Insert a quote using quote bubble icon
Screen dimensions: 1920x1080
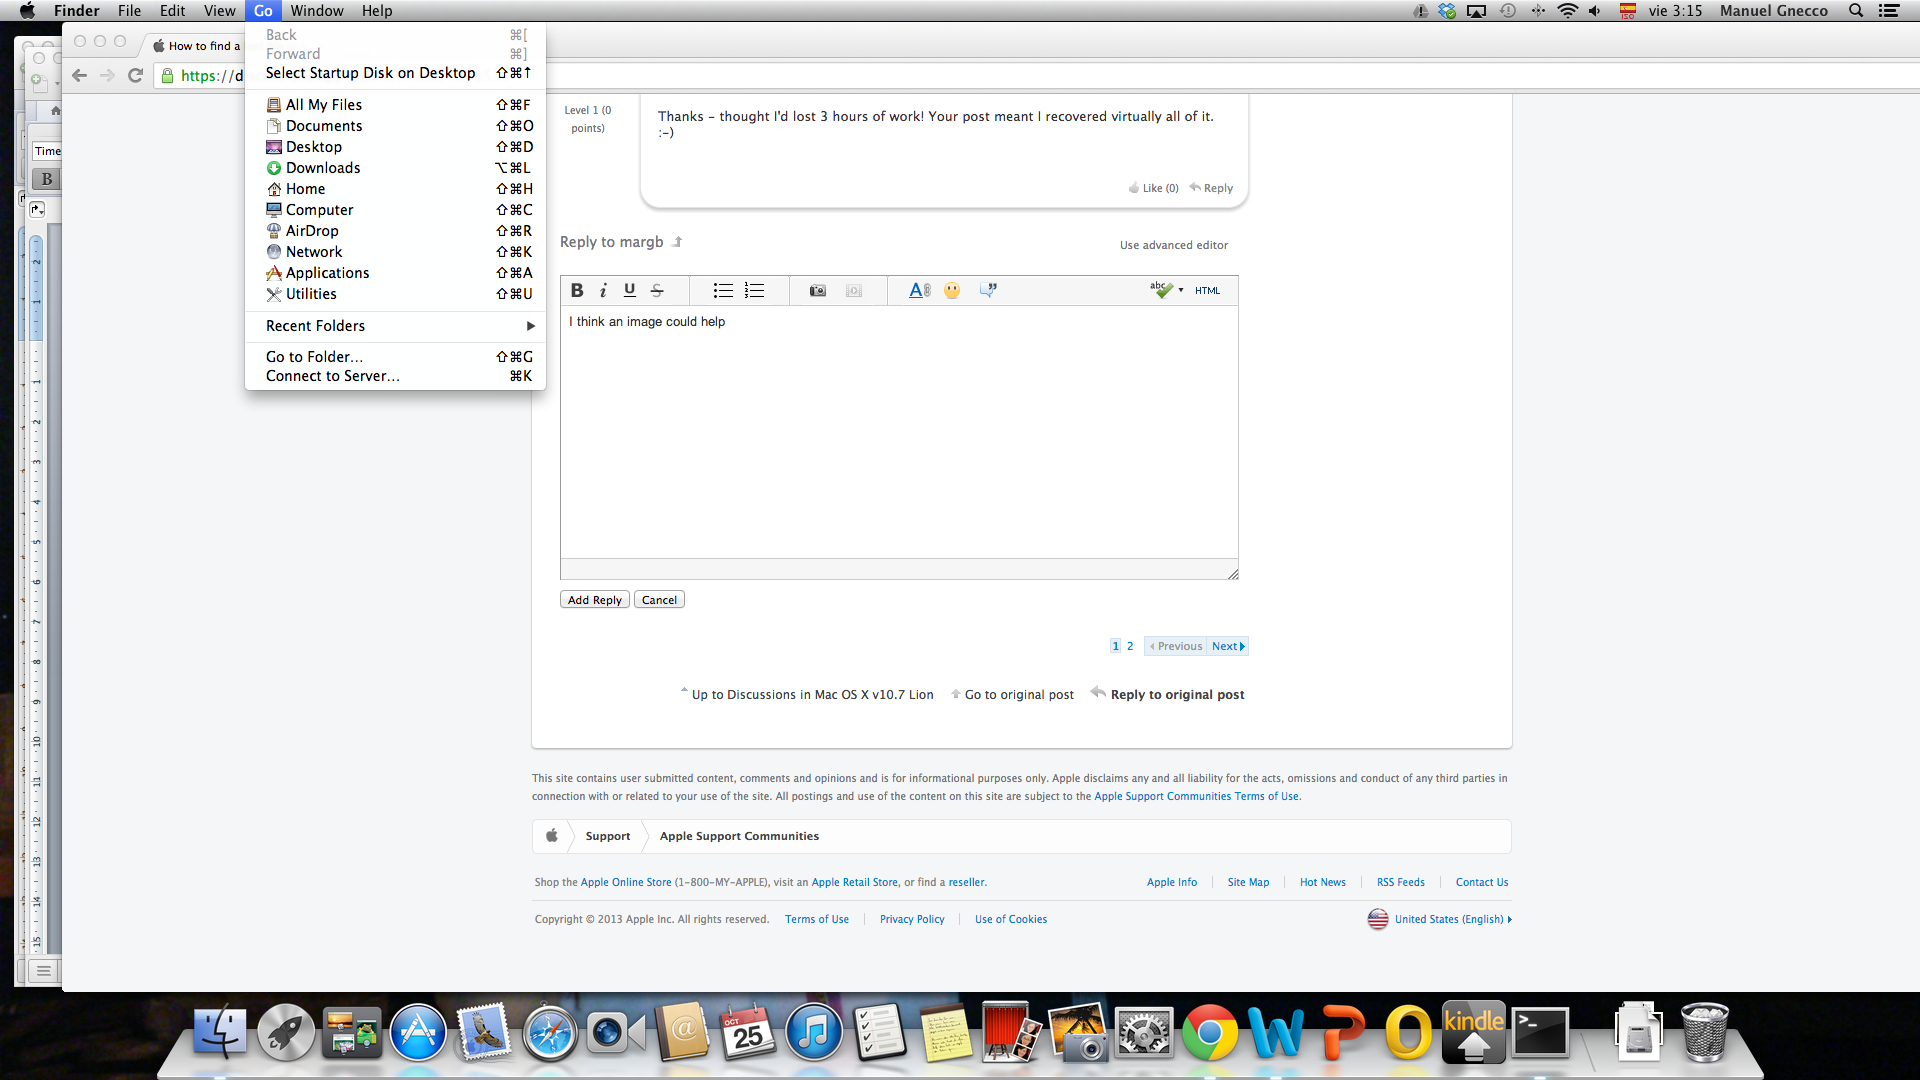point(988,290)
